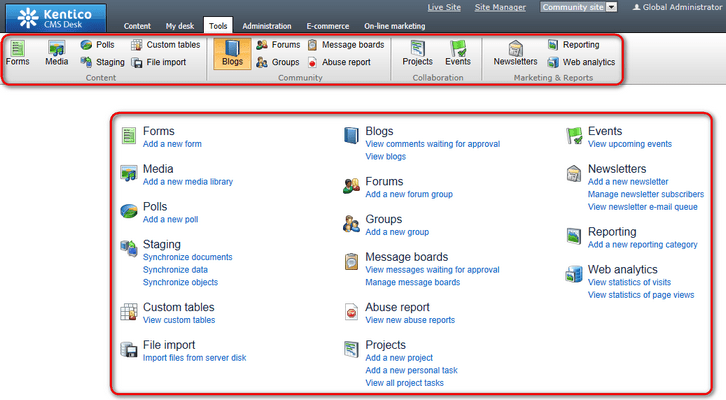Select Staging in the ribbon
The image size is (726, 400).
(x=102, y=62)
